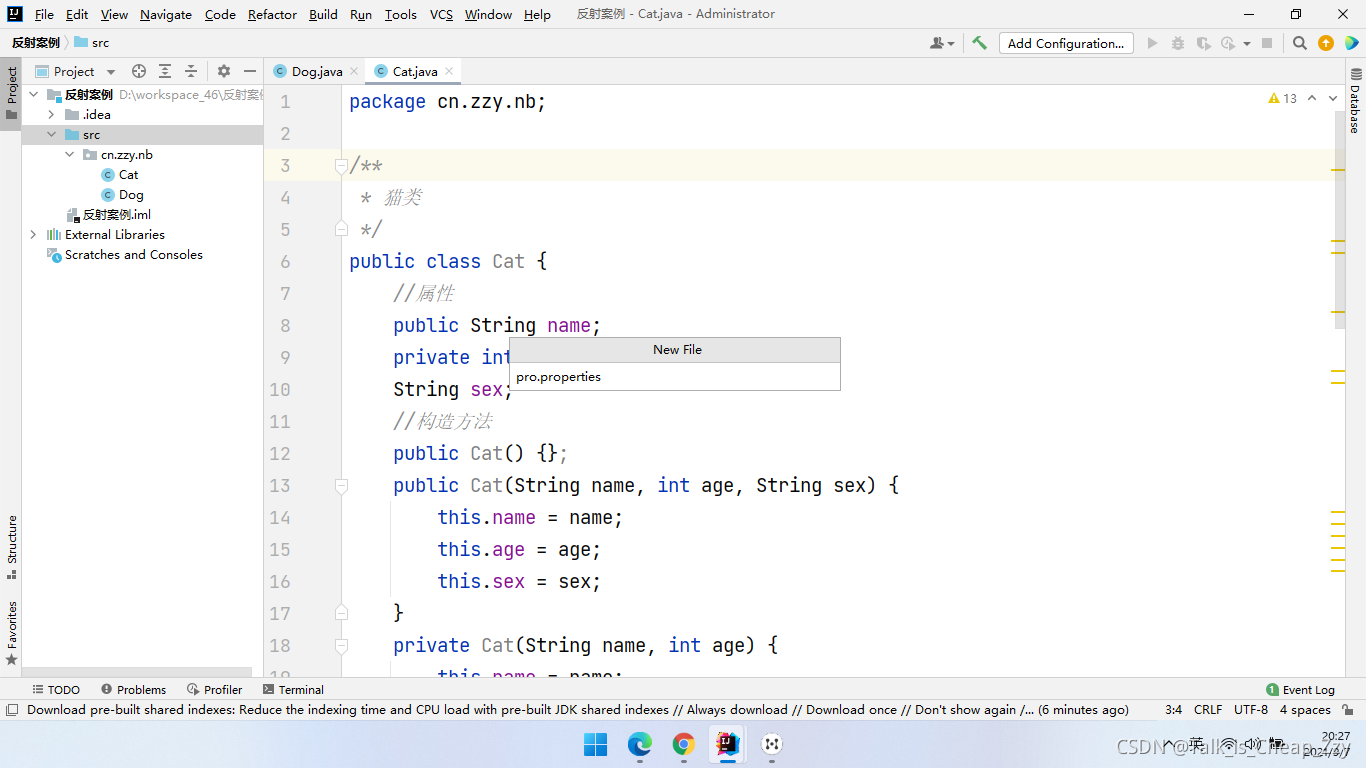1366x768 pixels.
Task: Open Microsoft Edge from taskbar
Action: coord(639,744)
